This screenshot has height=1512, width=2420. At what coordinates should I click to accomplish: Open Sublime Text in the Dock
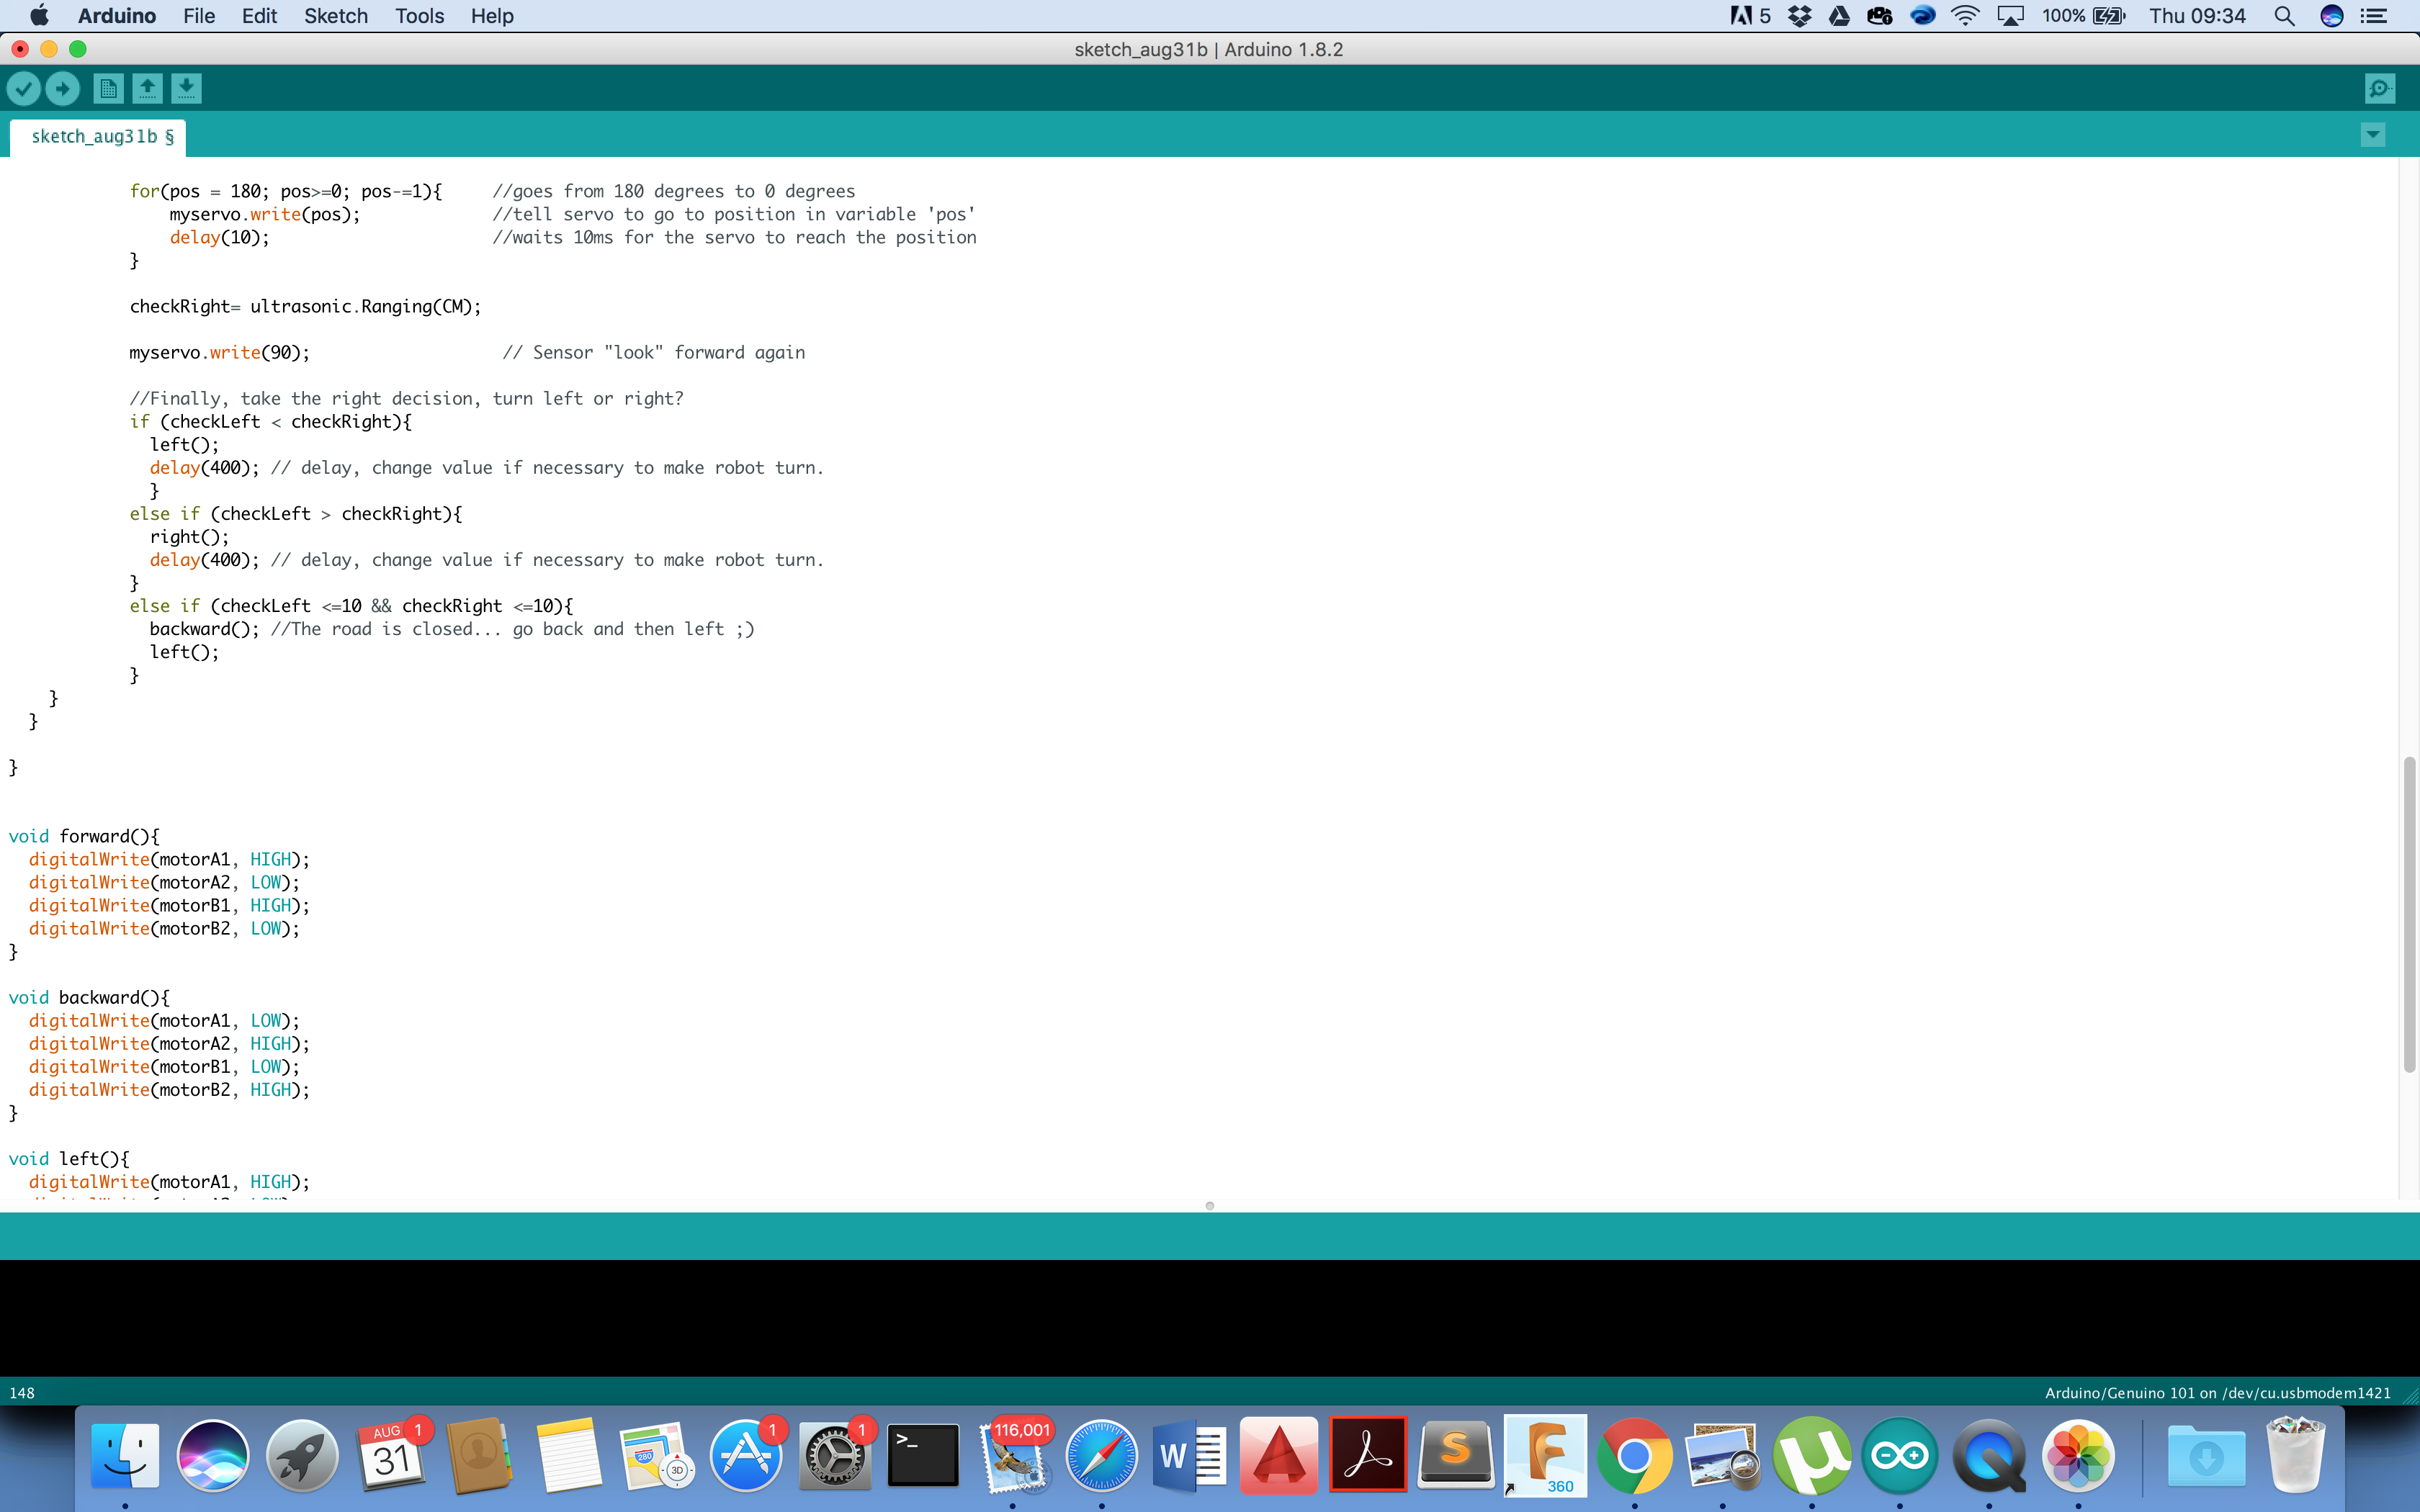click(x=1456, y=1455)
